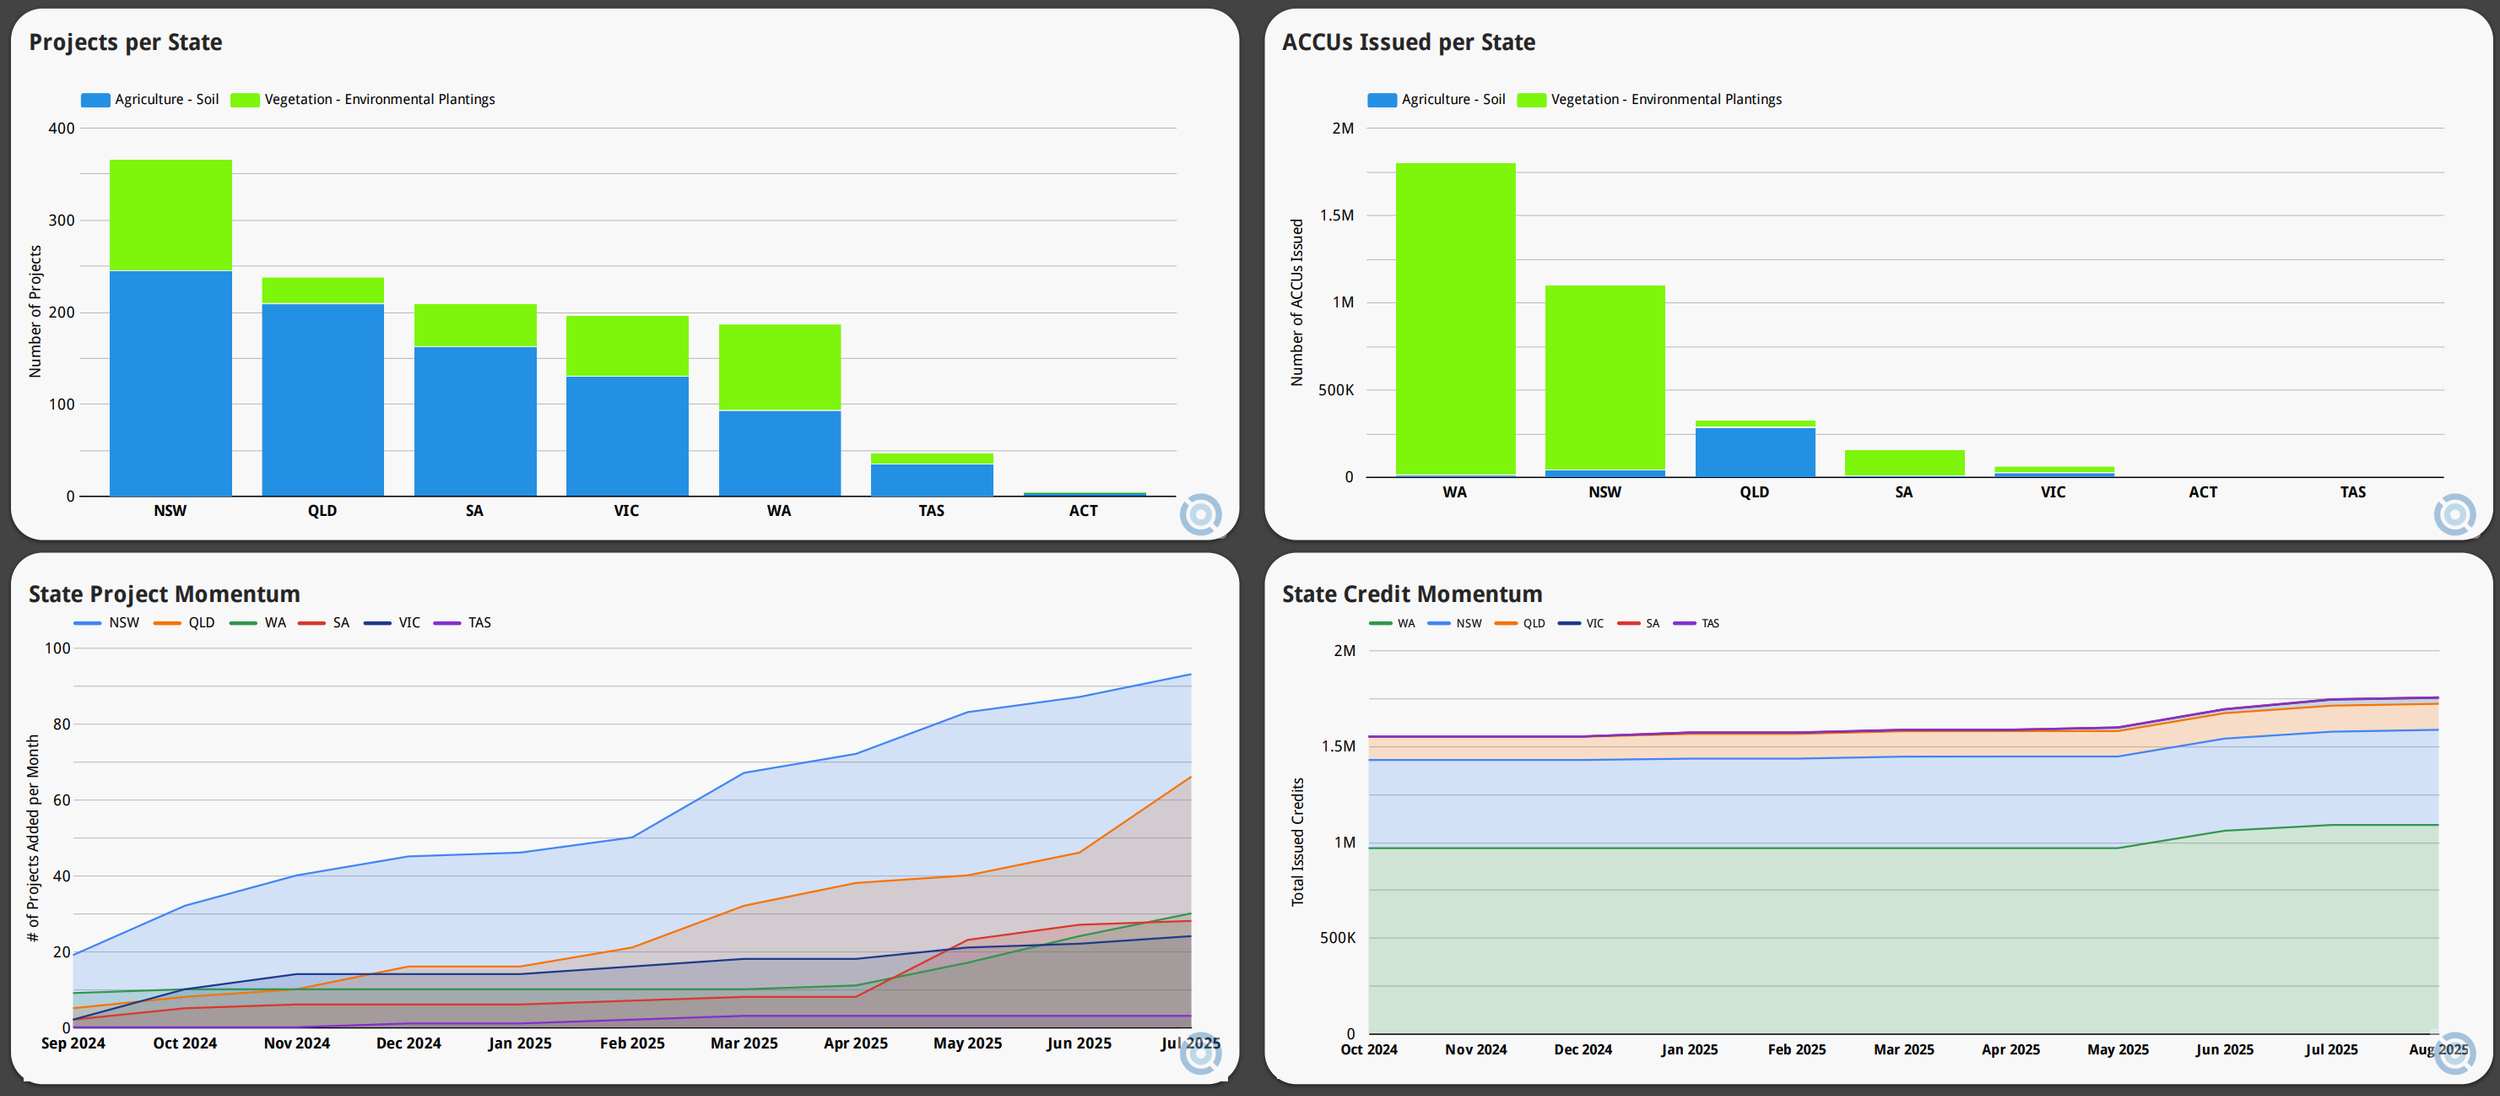Click 'State Project Momentum' chart title
2500x1096 pixels.
click(x=164, y=594)
